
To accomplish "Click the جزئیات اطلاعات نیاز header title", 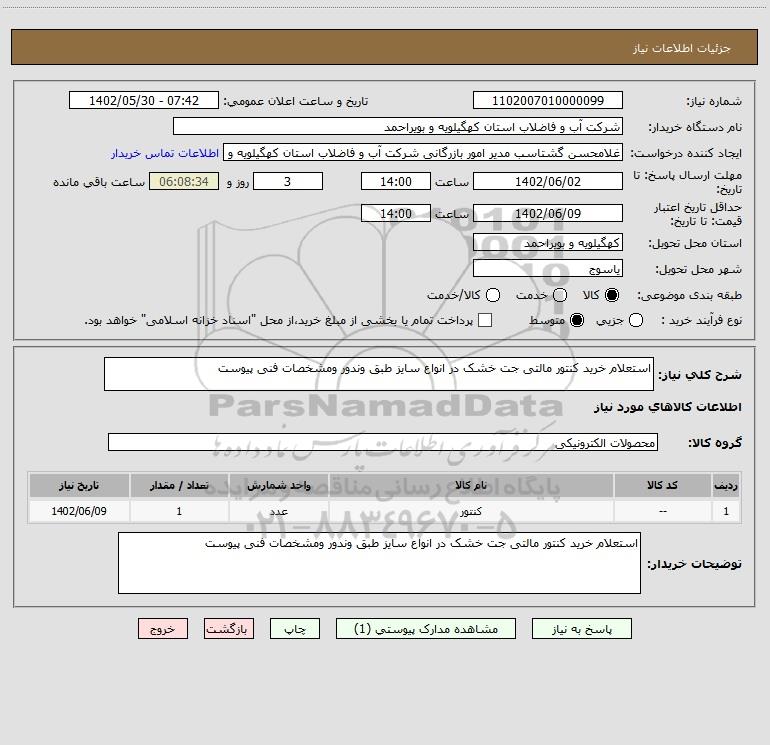I will 681,48.
